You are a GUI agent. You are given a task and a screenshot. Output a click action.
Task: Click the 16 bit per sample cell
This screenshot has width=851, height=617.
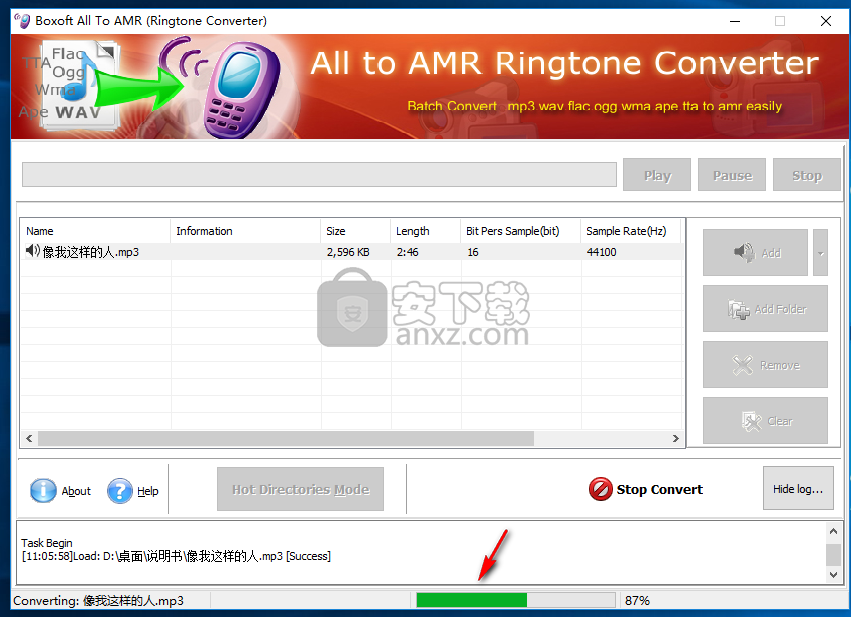coord(473,252)
